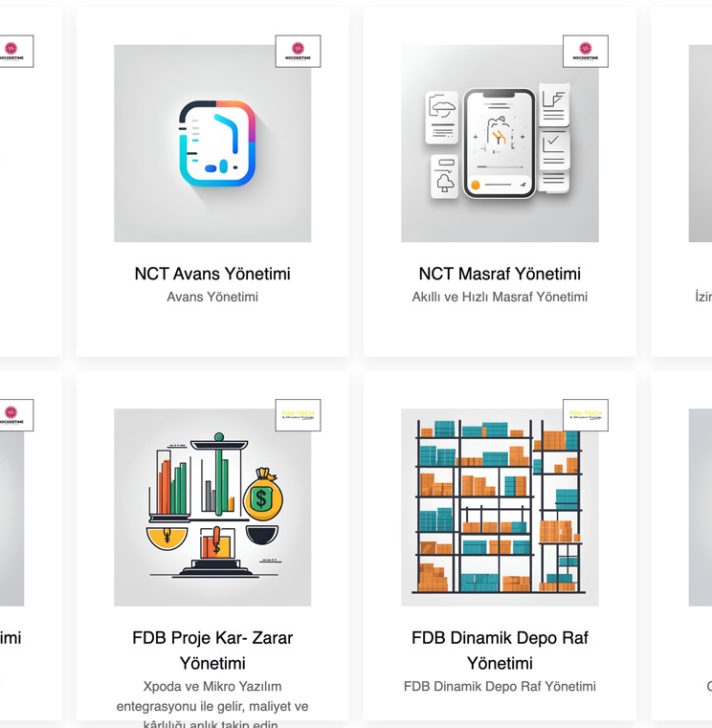Open the NCT Masraf Yönetimi title link
This screenshot has width=712, height=728.
point(500,273)
